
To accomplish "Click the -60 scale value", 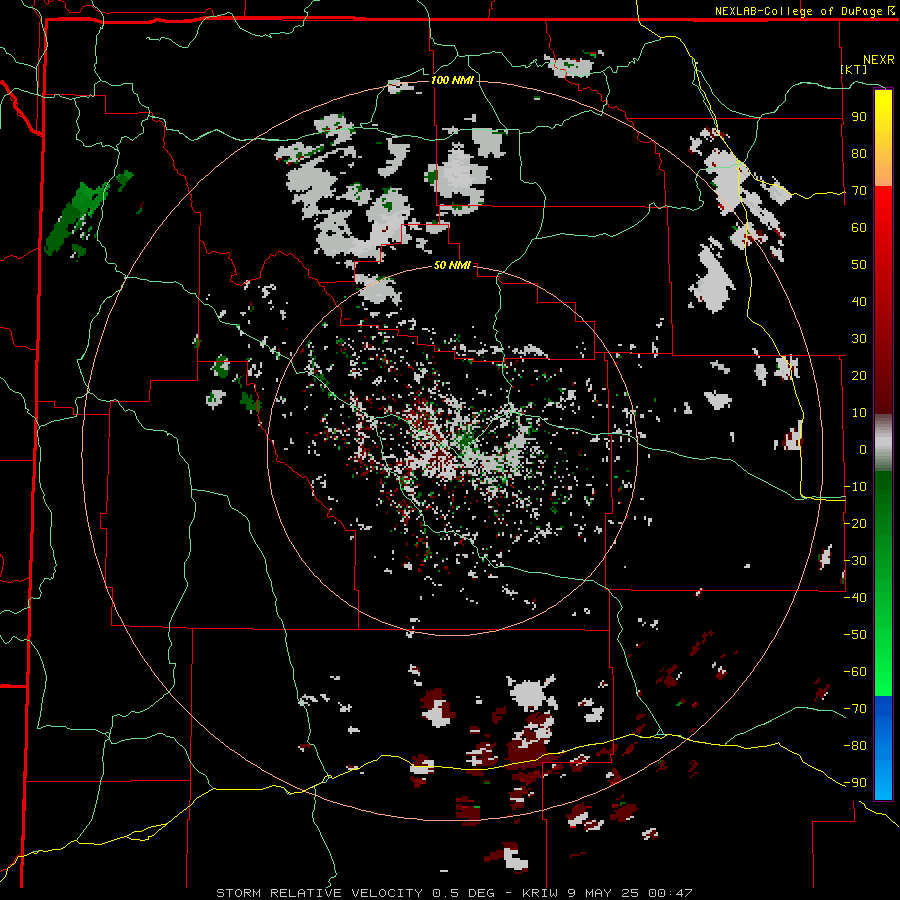I will point(855,672).
